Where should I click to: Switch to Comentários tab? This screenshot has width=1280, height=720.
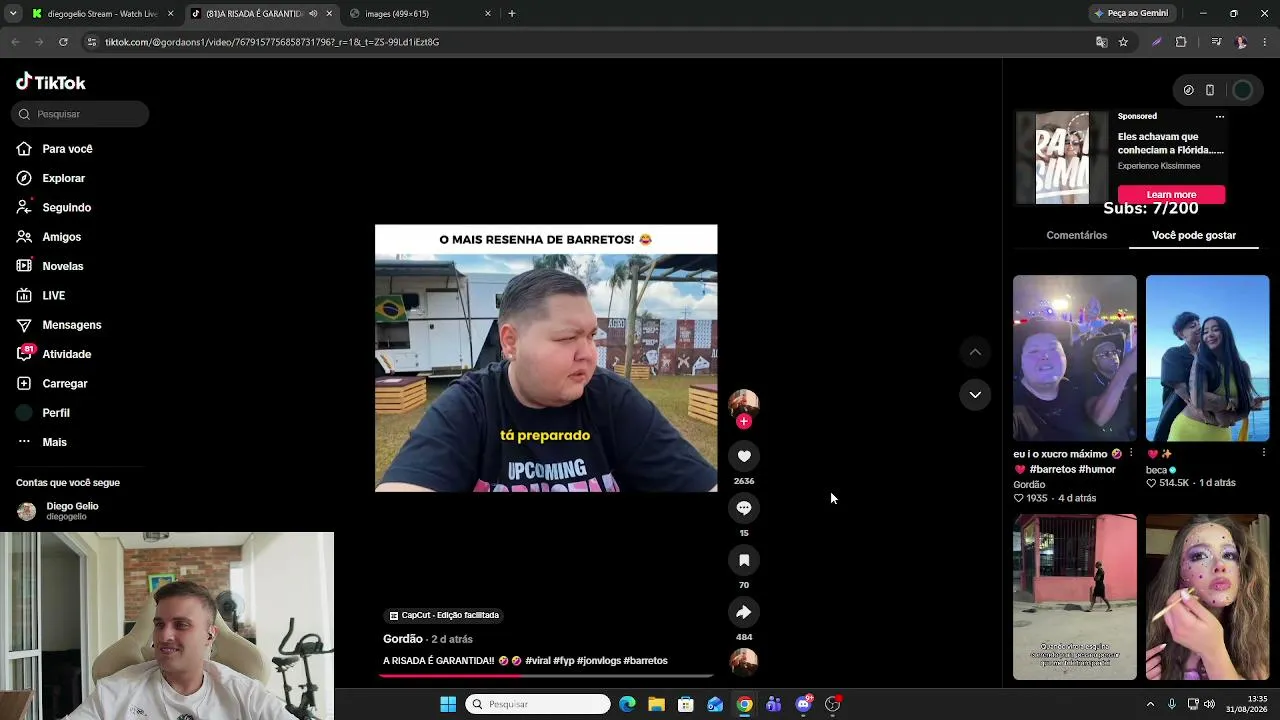[1077, 235]
